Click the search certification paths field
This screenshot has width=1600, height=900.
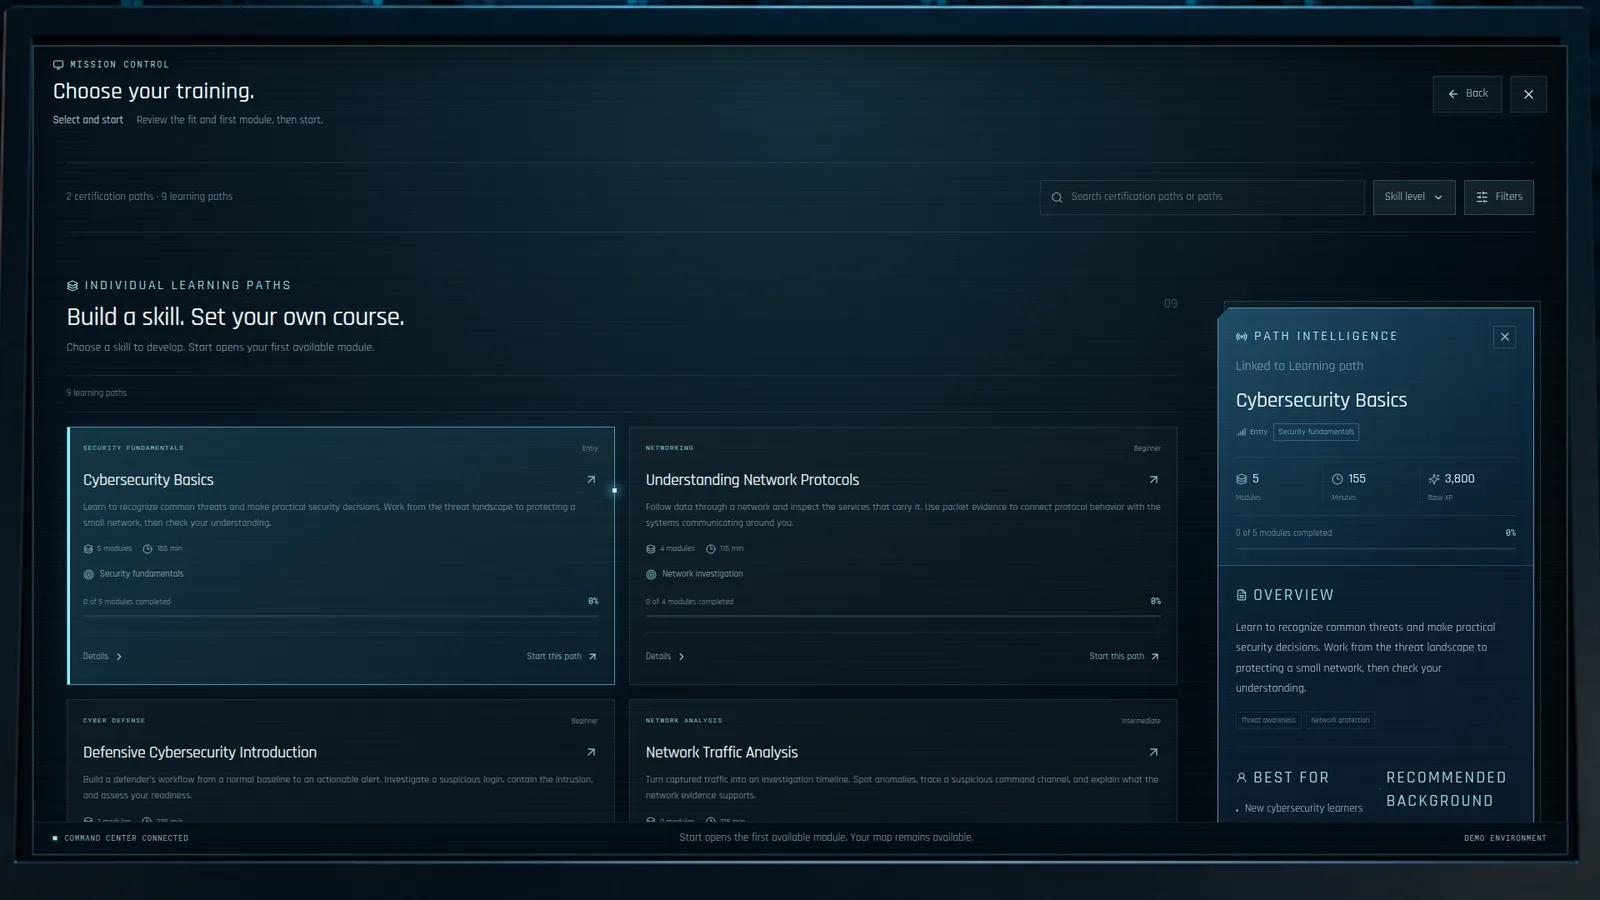click(x=1202, y=197)
